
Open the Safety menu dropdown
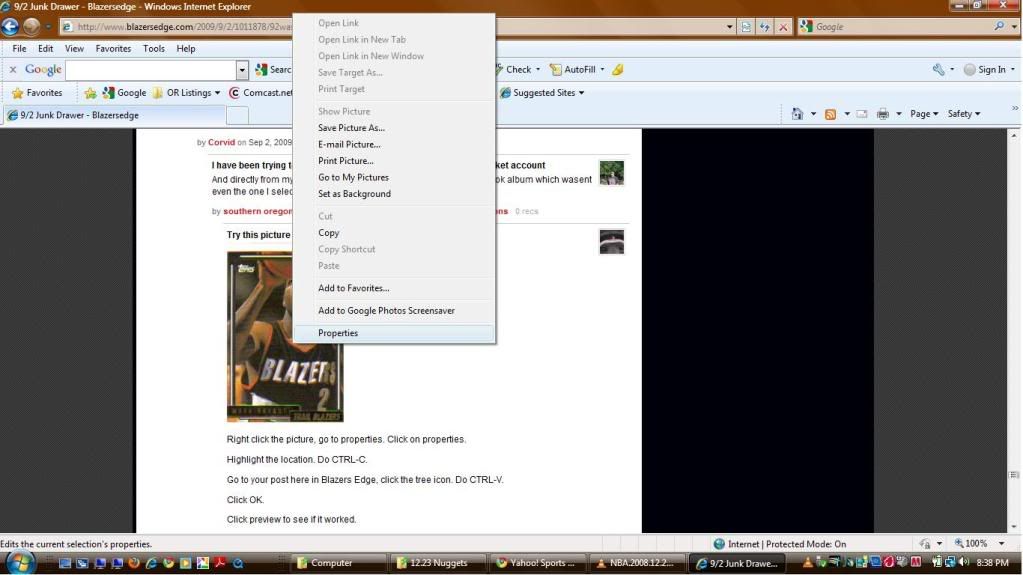click(964, 114)
